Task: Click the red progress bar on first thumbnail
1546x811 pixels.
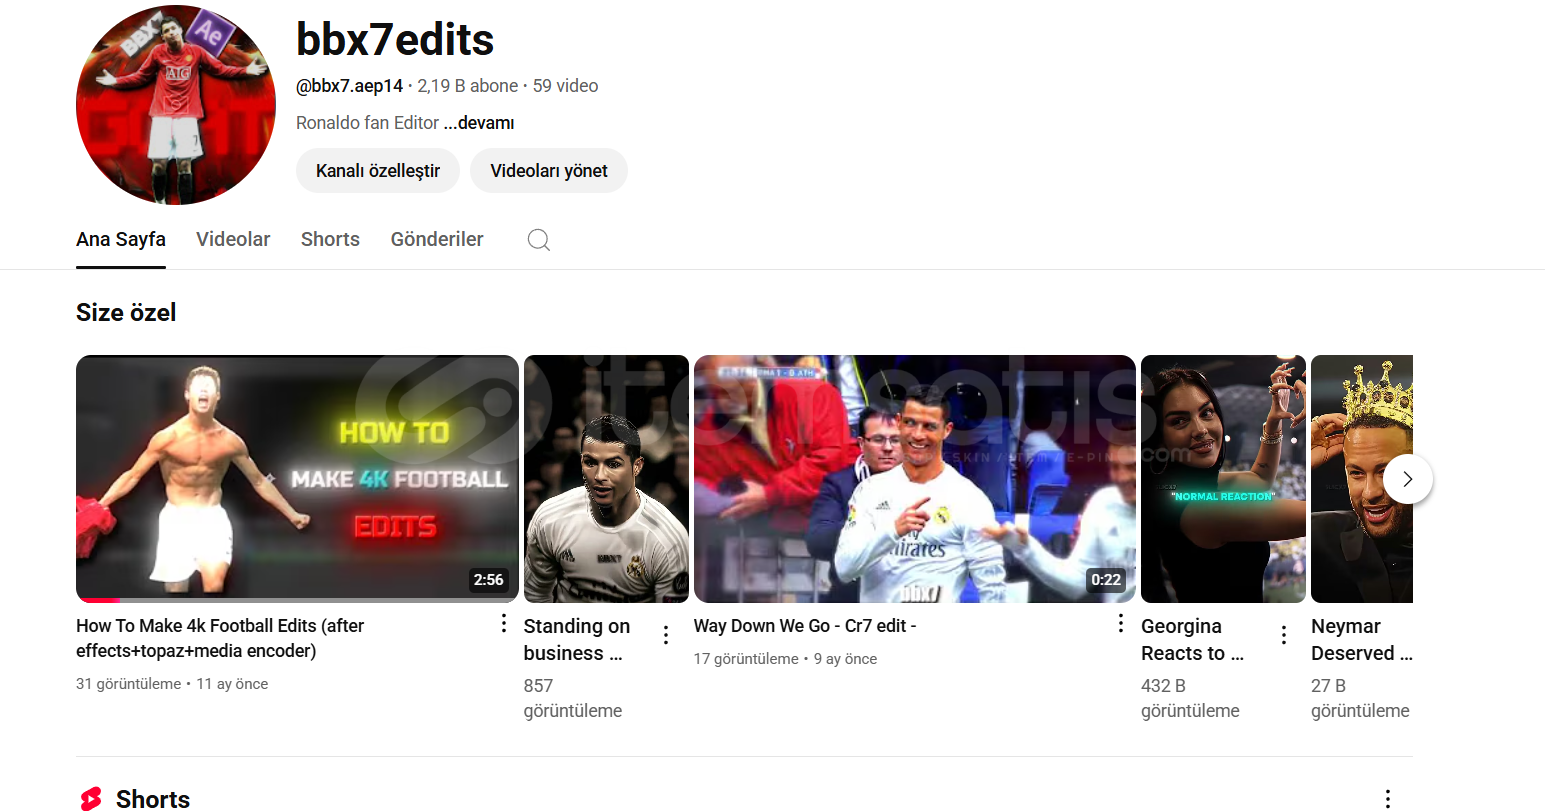Action: coord(98,600)
